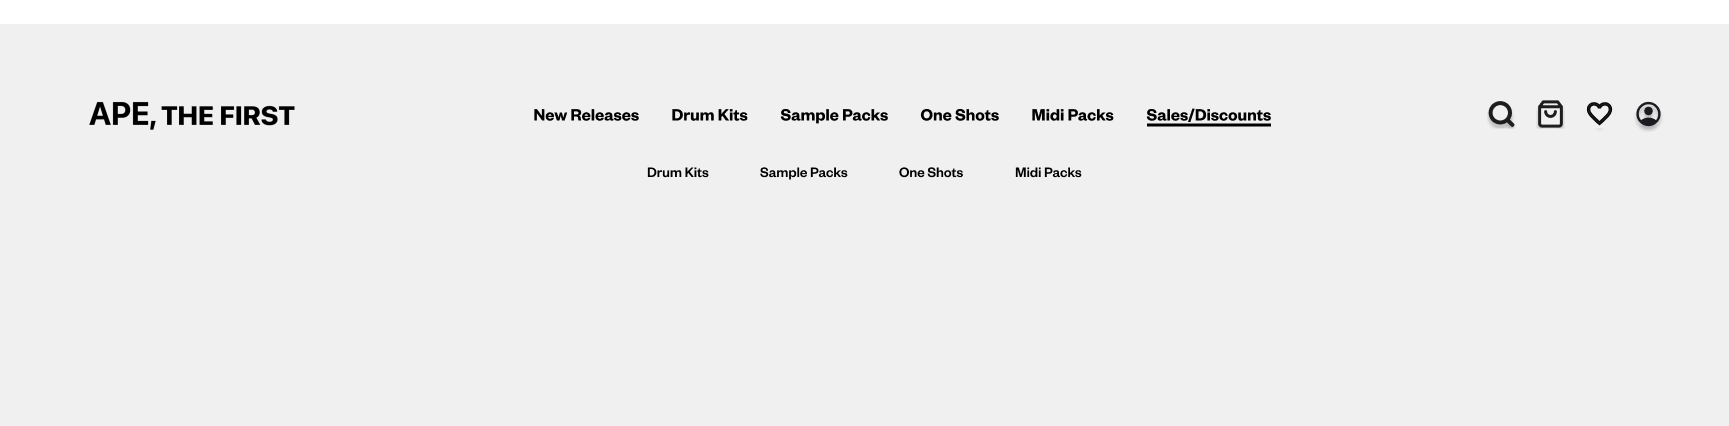
Task: Click the "APE," word in the logo
Action: coord(121,115)
